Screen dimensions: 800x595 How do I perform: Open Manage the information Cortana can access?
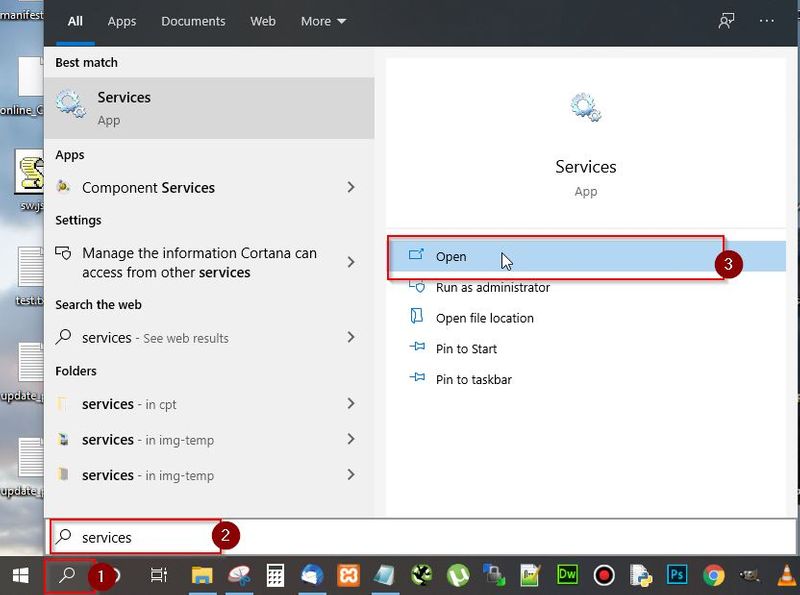coord(209,262)
